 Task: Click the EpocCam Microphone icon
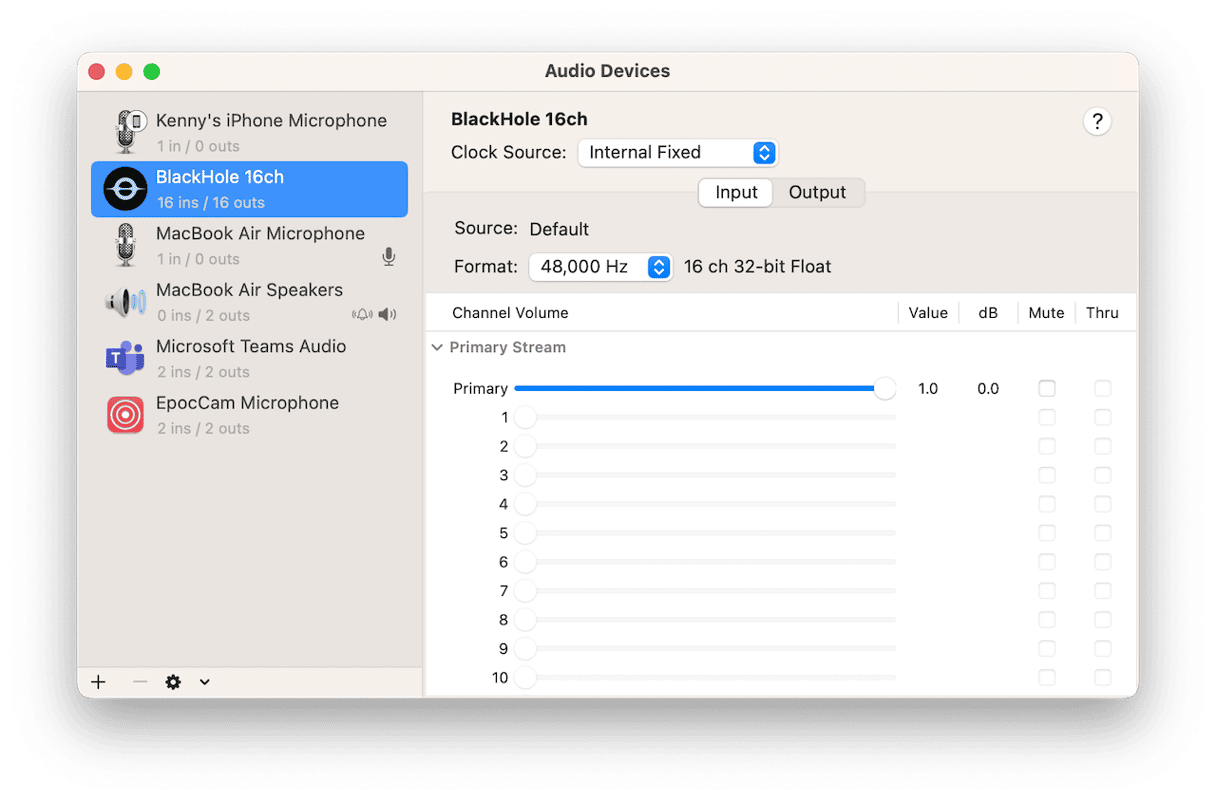(125, 415)
